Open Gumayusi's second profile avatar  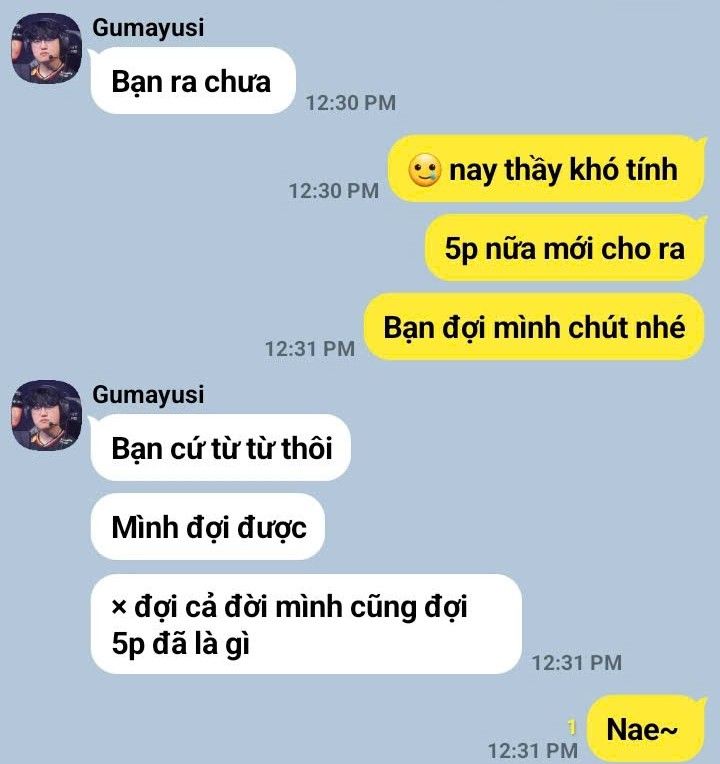[x=46, y=415]
